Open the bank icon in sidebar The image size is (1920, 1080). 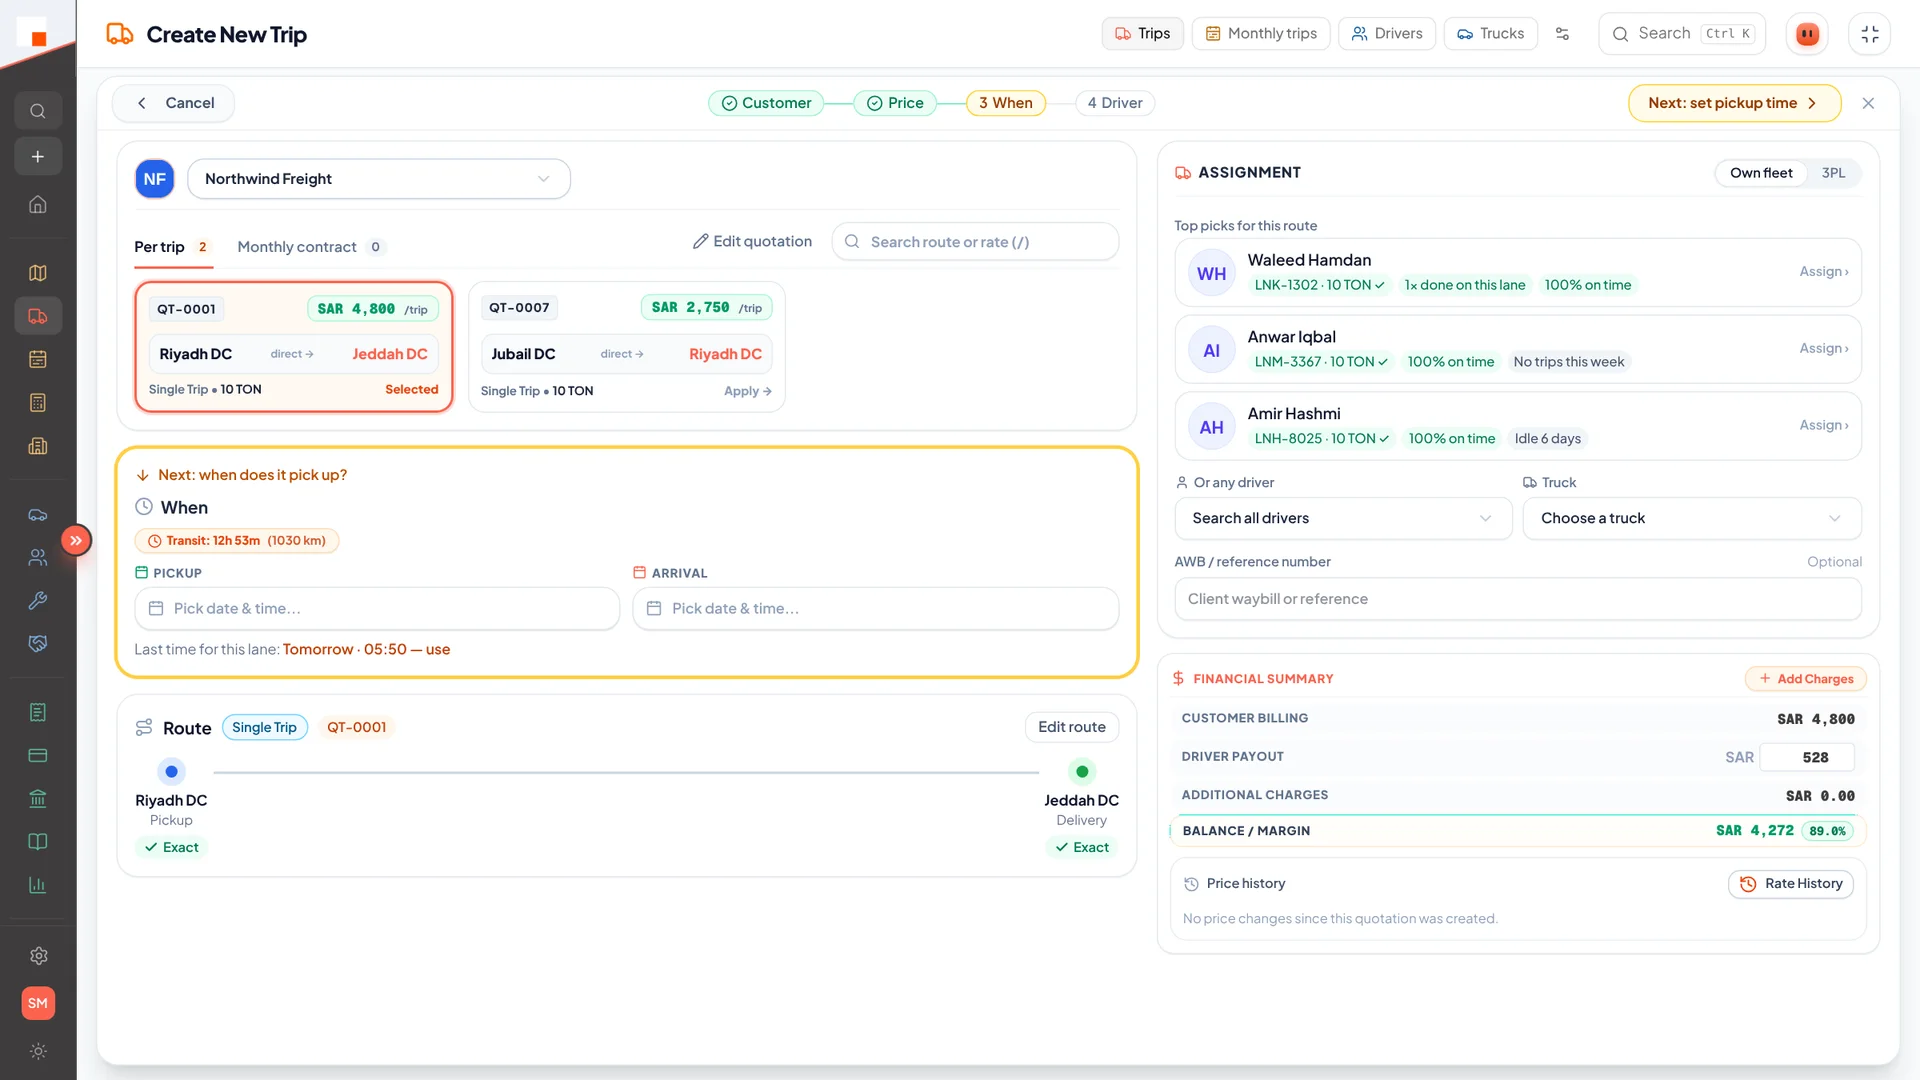(x=38, y=798)
